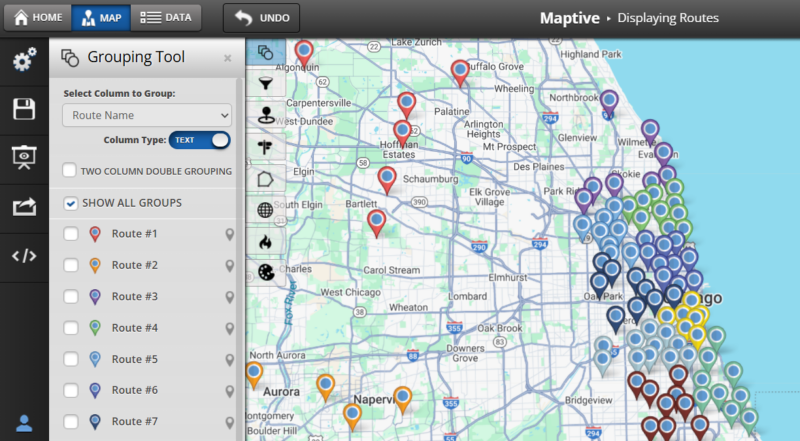Screen dimensions: 800x441
Task: Switch to the DATA tab
Action: pos(166,18)
